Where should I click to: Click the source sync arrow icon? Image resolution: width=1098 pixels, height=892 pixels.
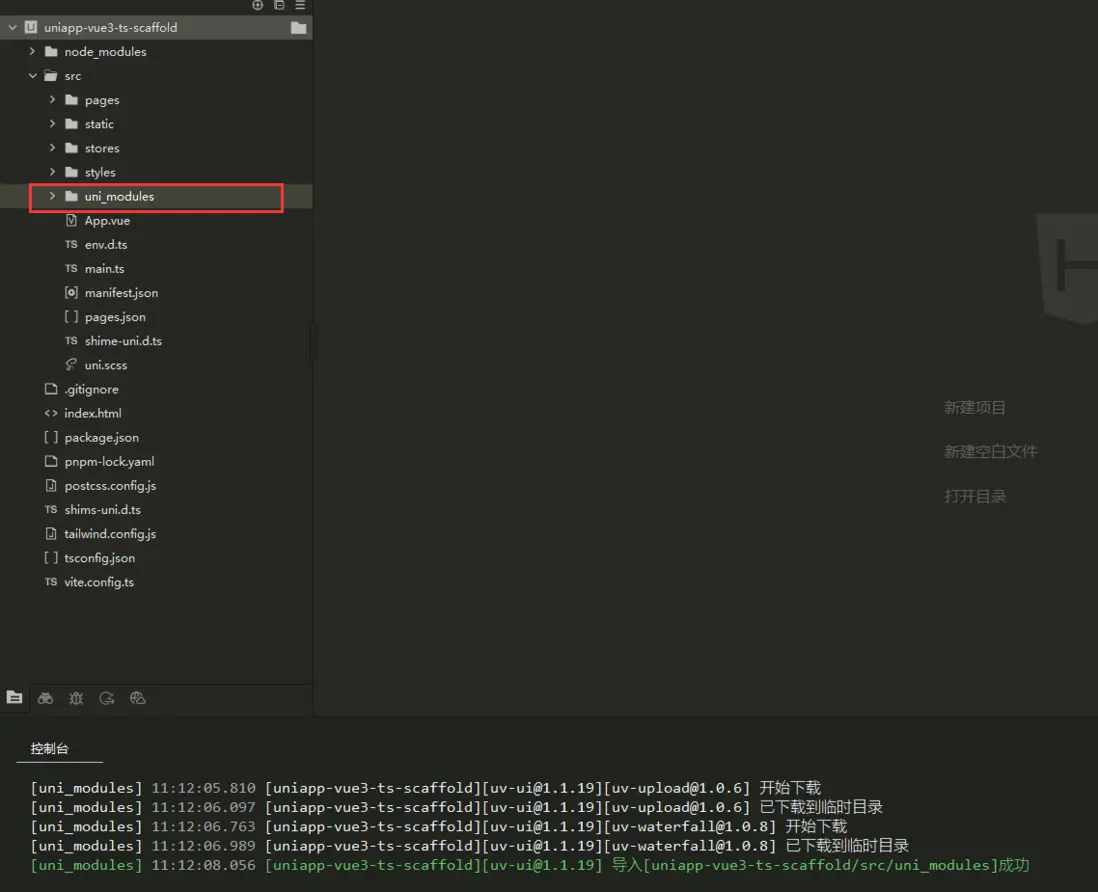(x=107, y=698)
